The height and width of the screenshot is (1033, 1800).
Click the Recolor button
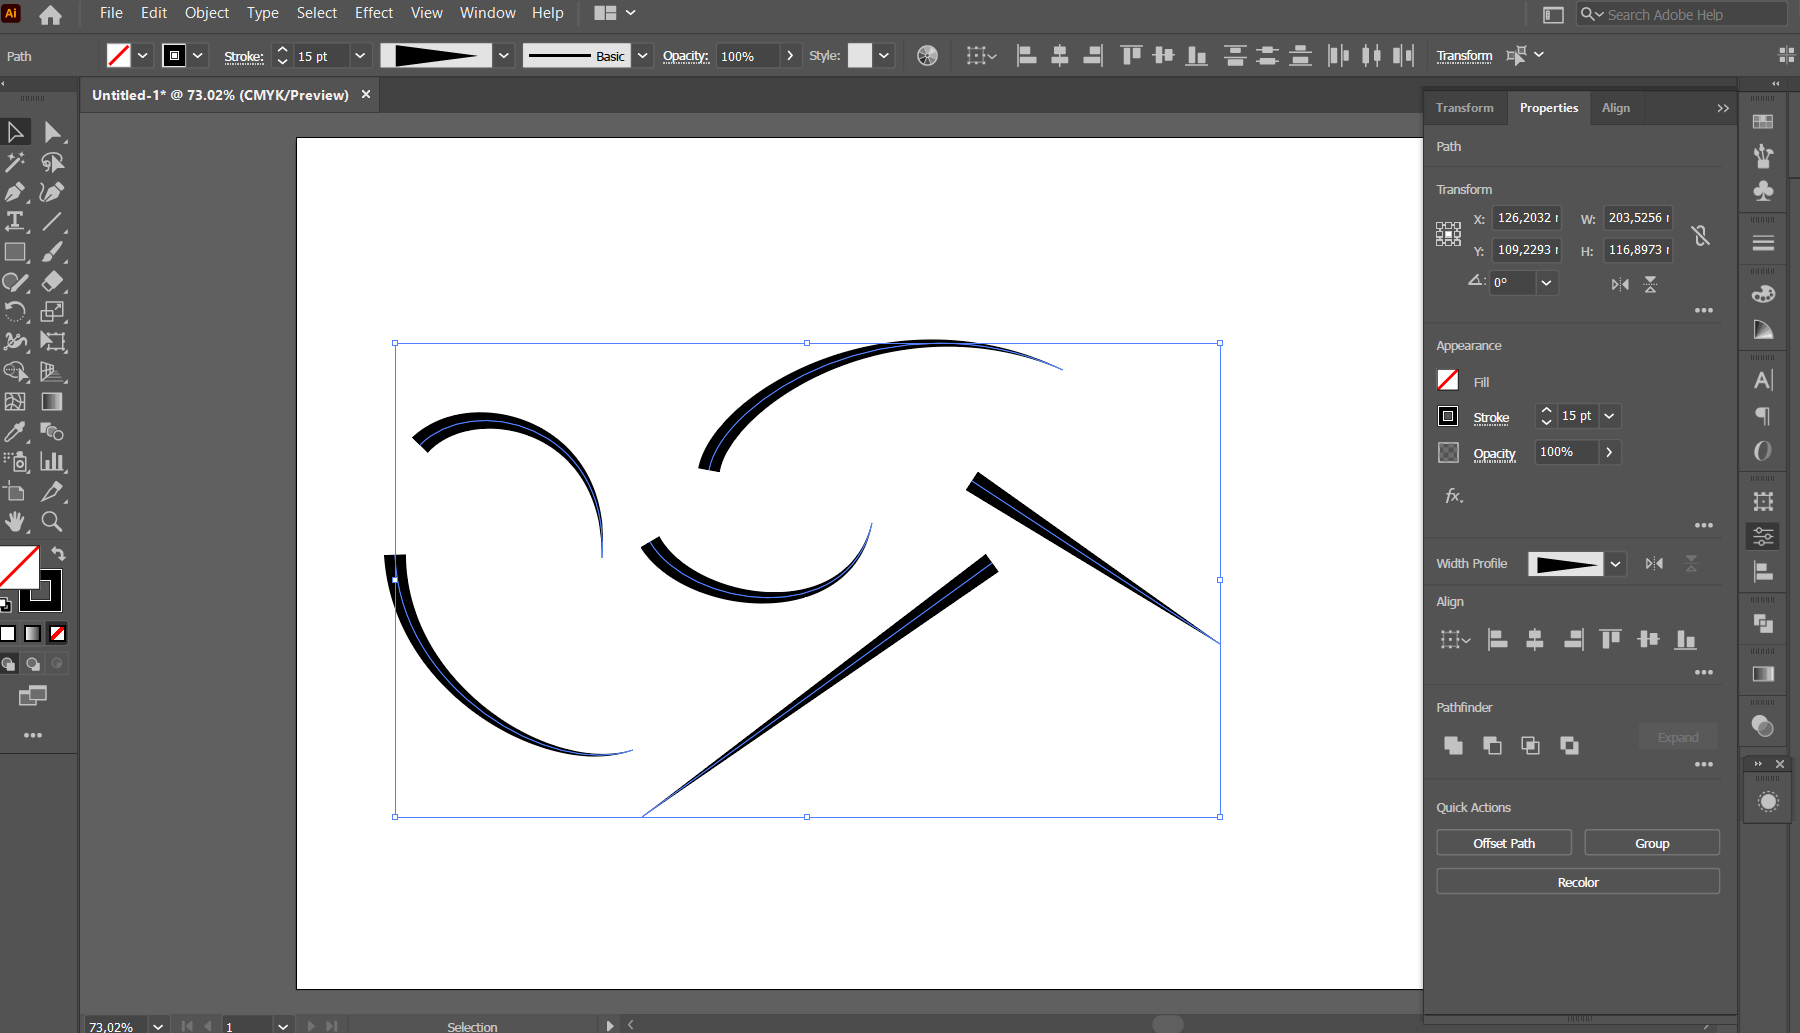pyautogui.click(x=1577, y=881)
